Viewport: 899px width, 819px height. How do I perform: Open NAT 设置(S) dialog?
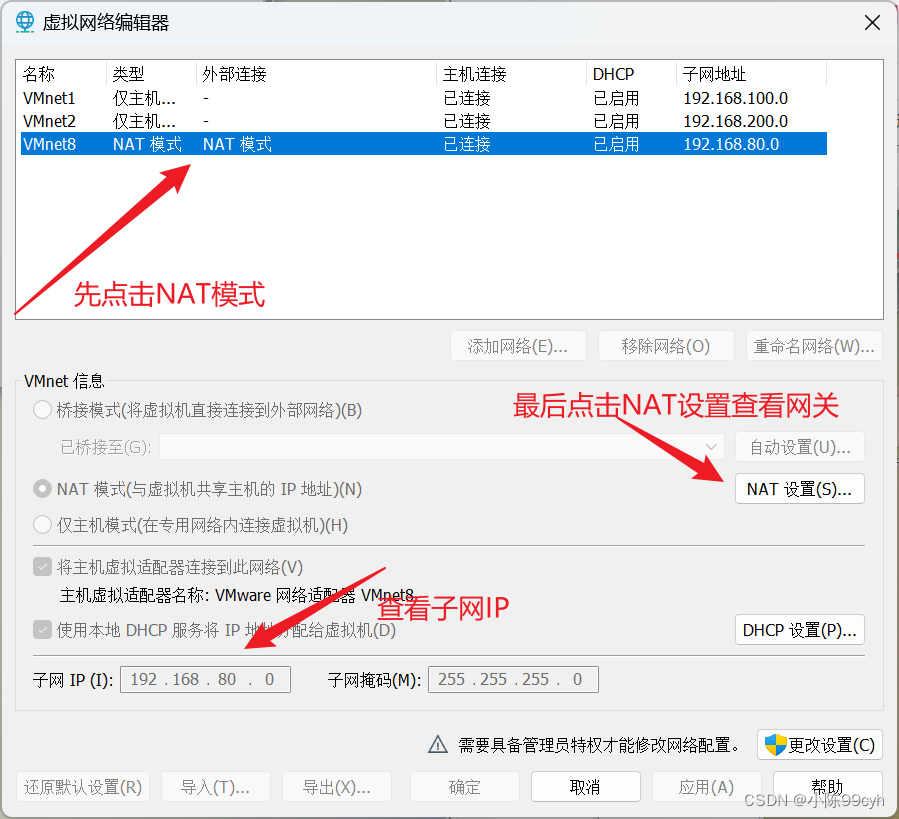799,489
